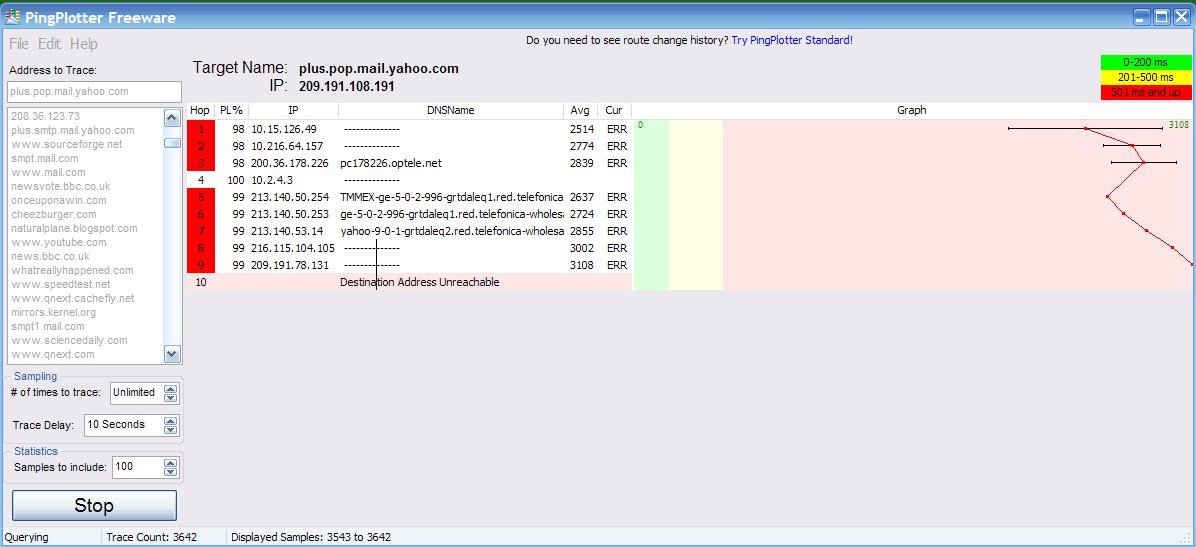1196x547 pixels.
Task: Click hop 7 IP 213.140.53.14
Action: click(287, 231)
